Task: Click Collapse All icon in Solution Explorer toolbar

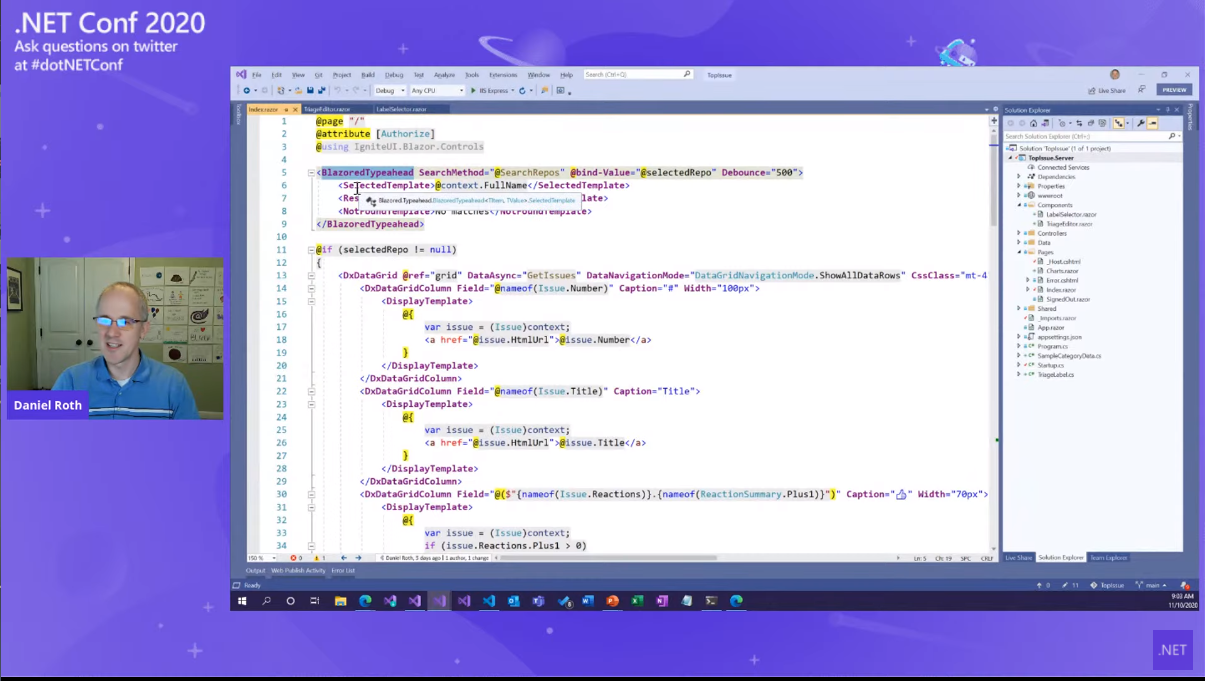Action: tap(1092, 123)
